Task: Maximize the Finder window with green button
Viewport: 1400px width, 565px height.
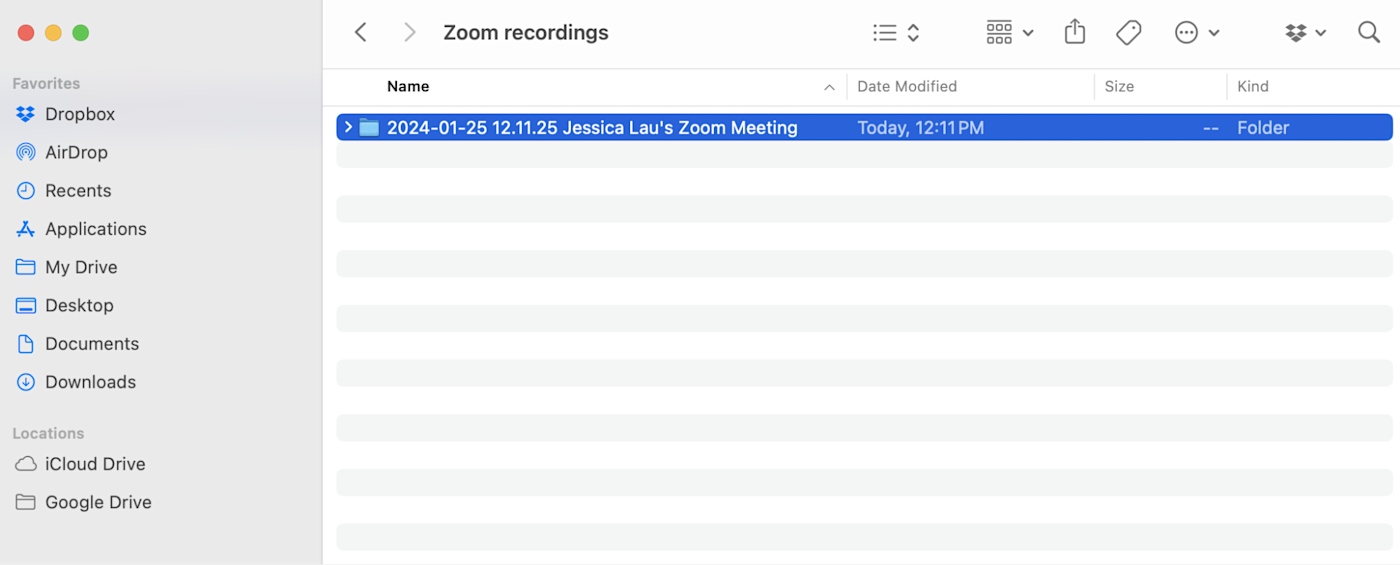Action: tap(81, 33)
